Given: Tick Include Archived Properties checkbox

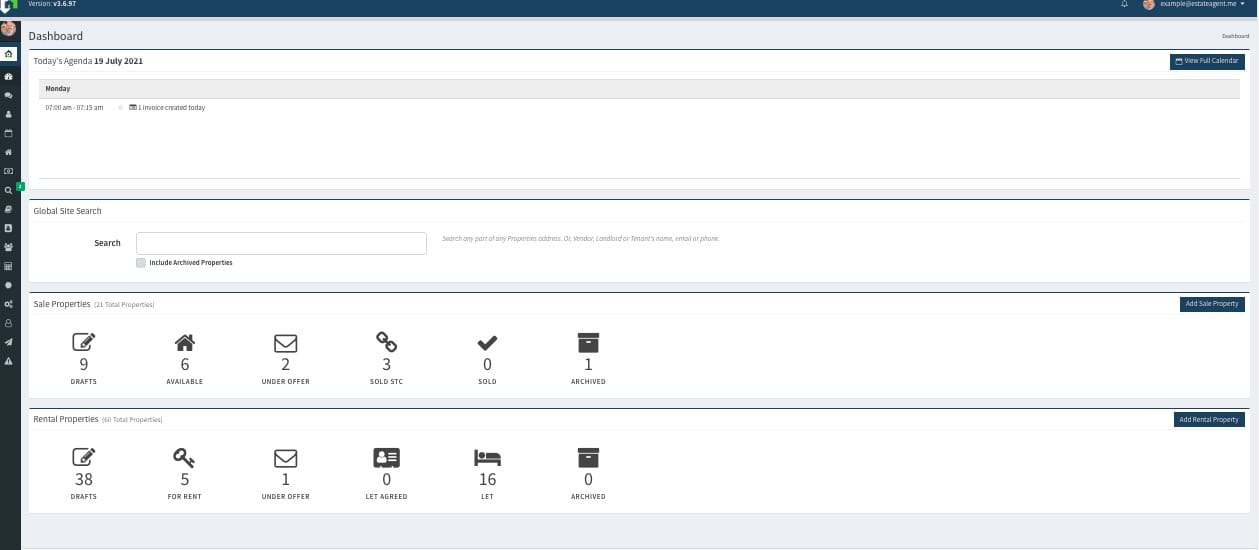Looking at the screenshot, I should pos(141,263).
